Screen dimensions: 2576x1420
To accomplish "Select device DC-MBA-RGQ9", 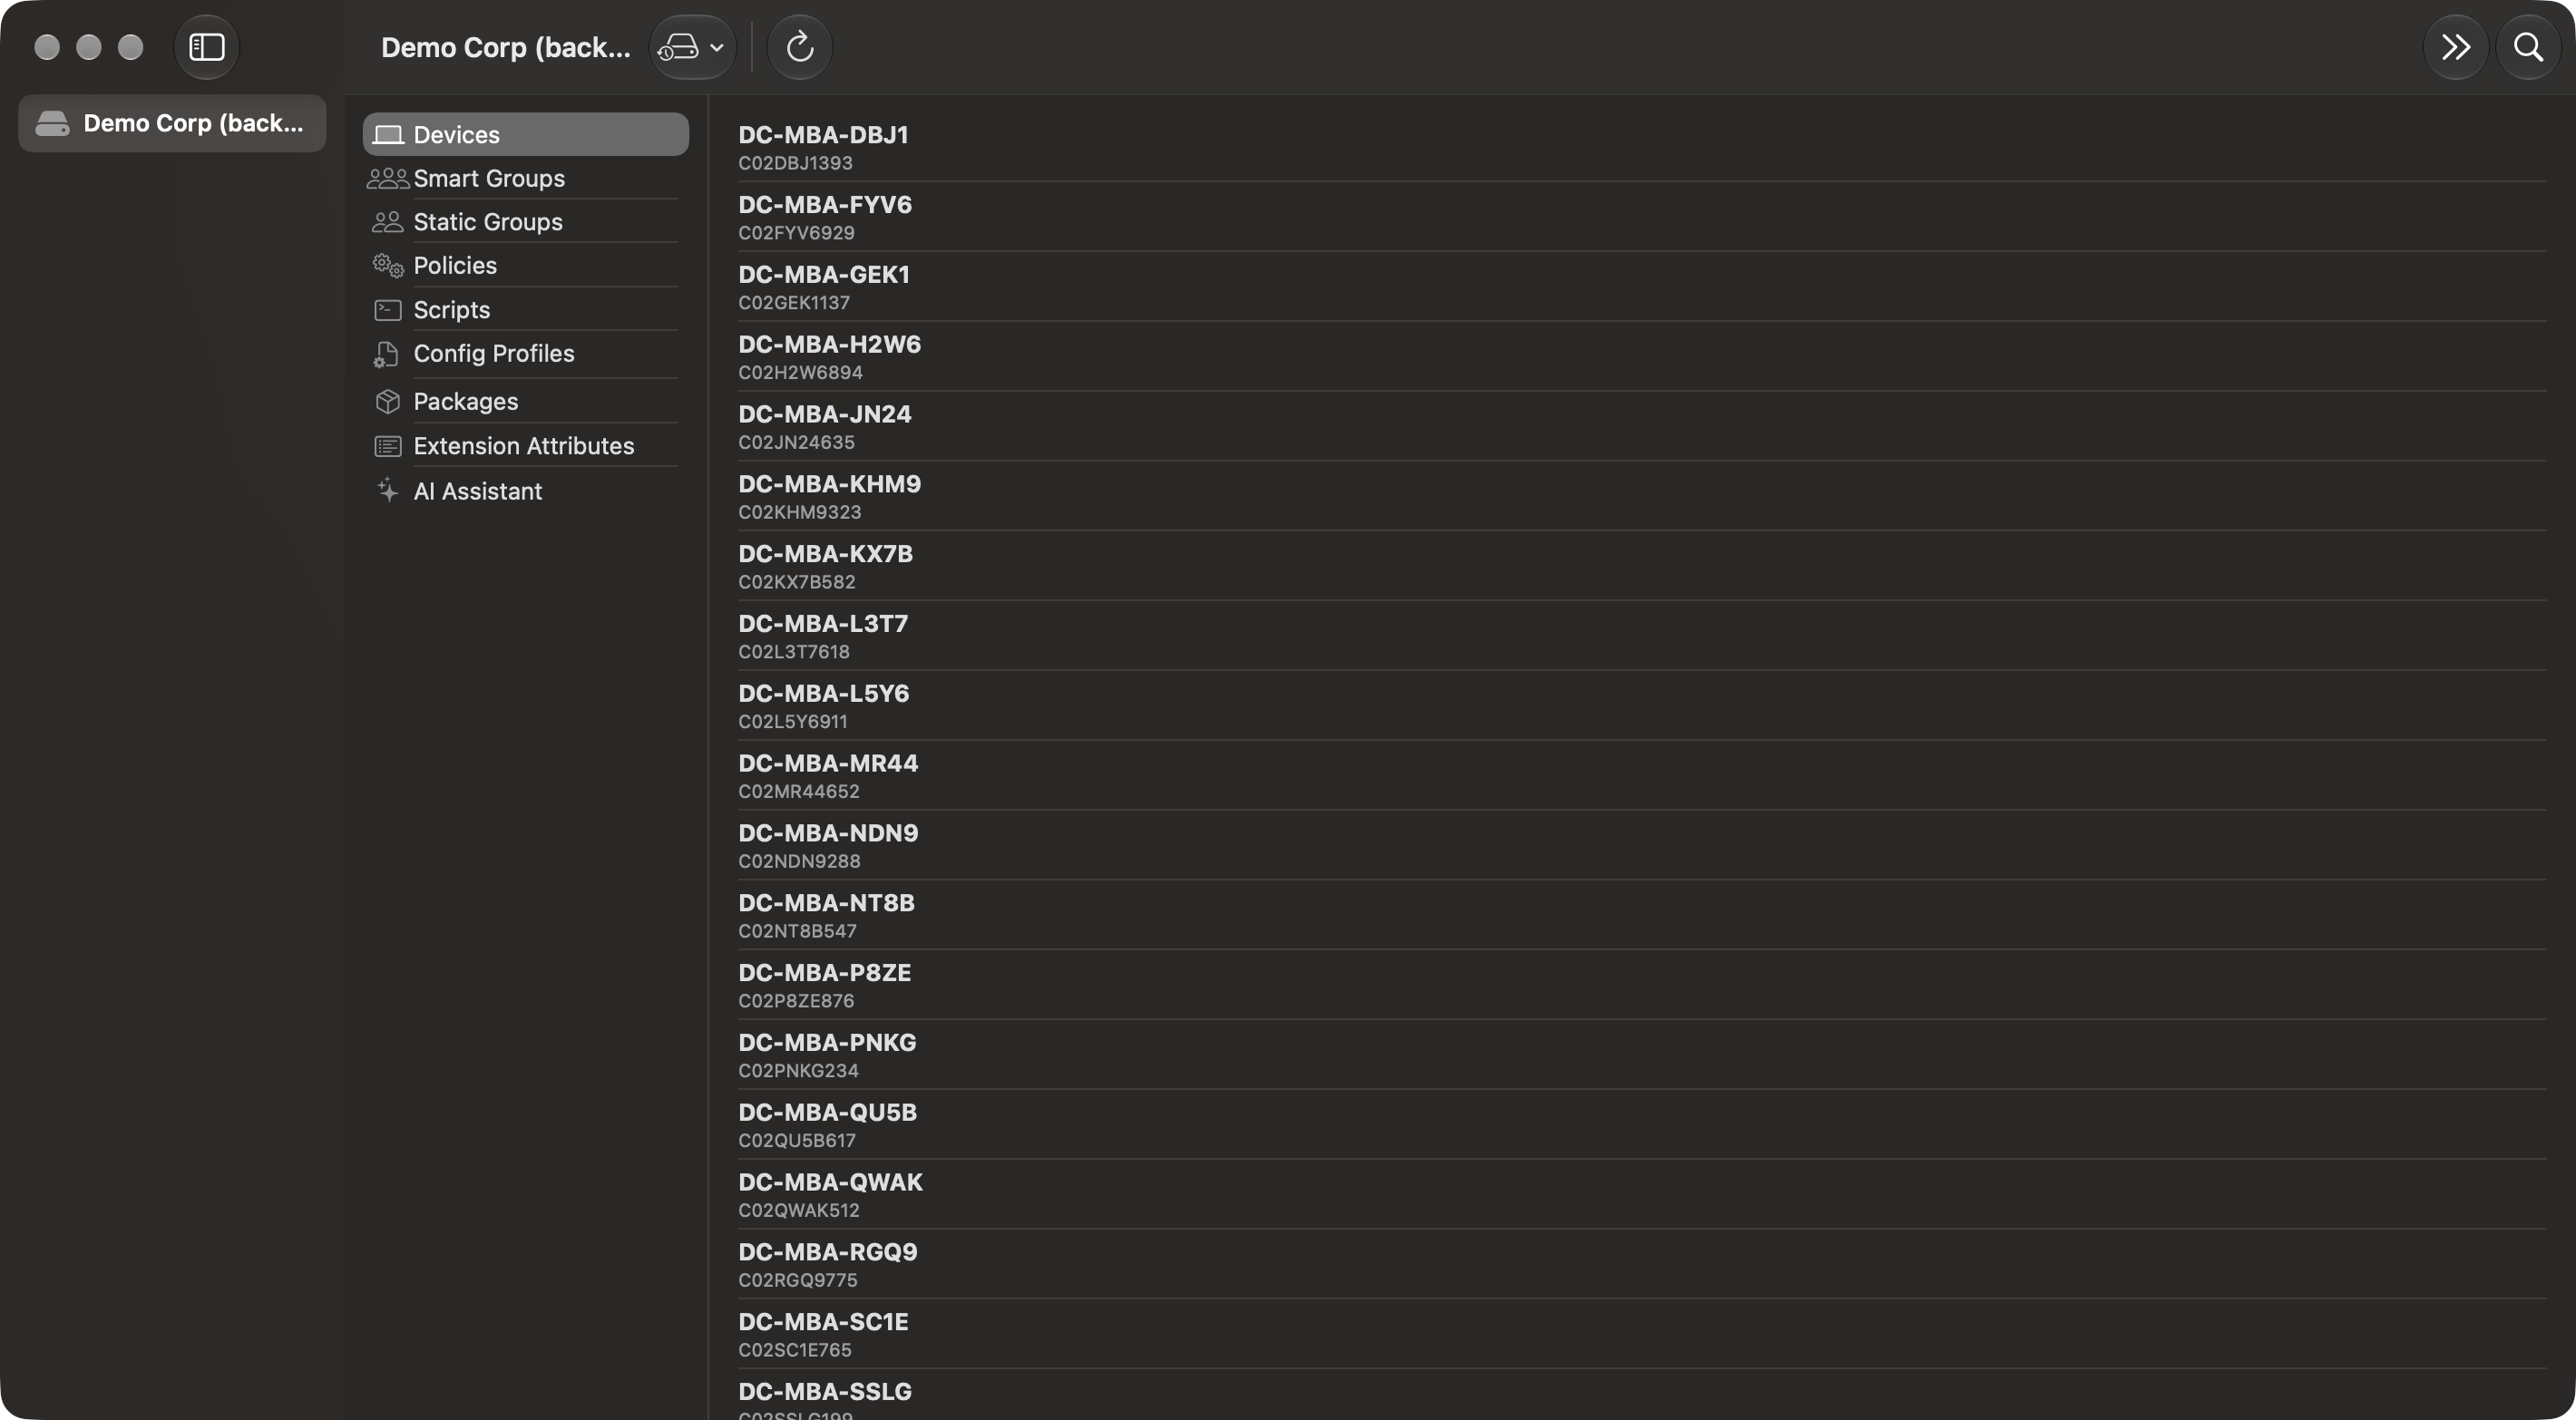I will point(1642,1265).
